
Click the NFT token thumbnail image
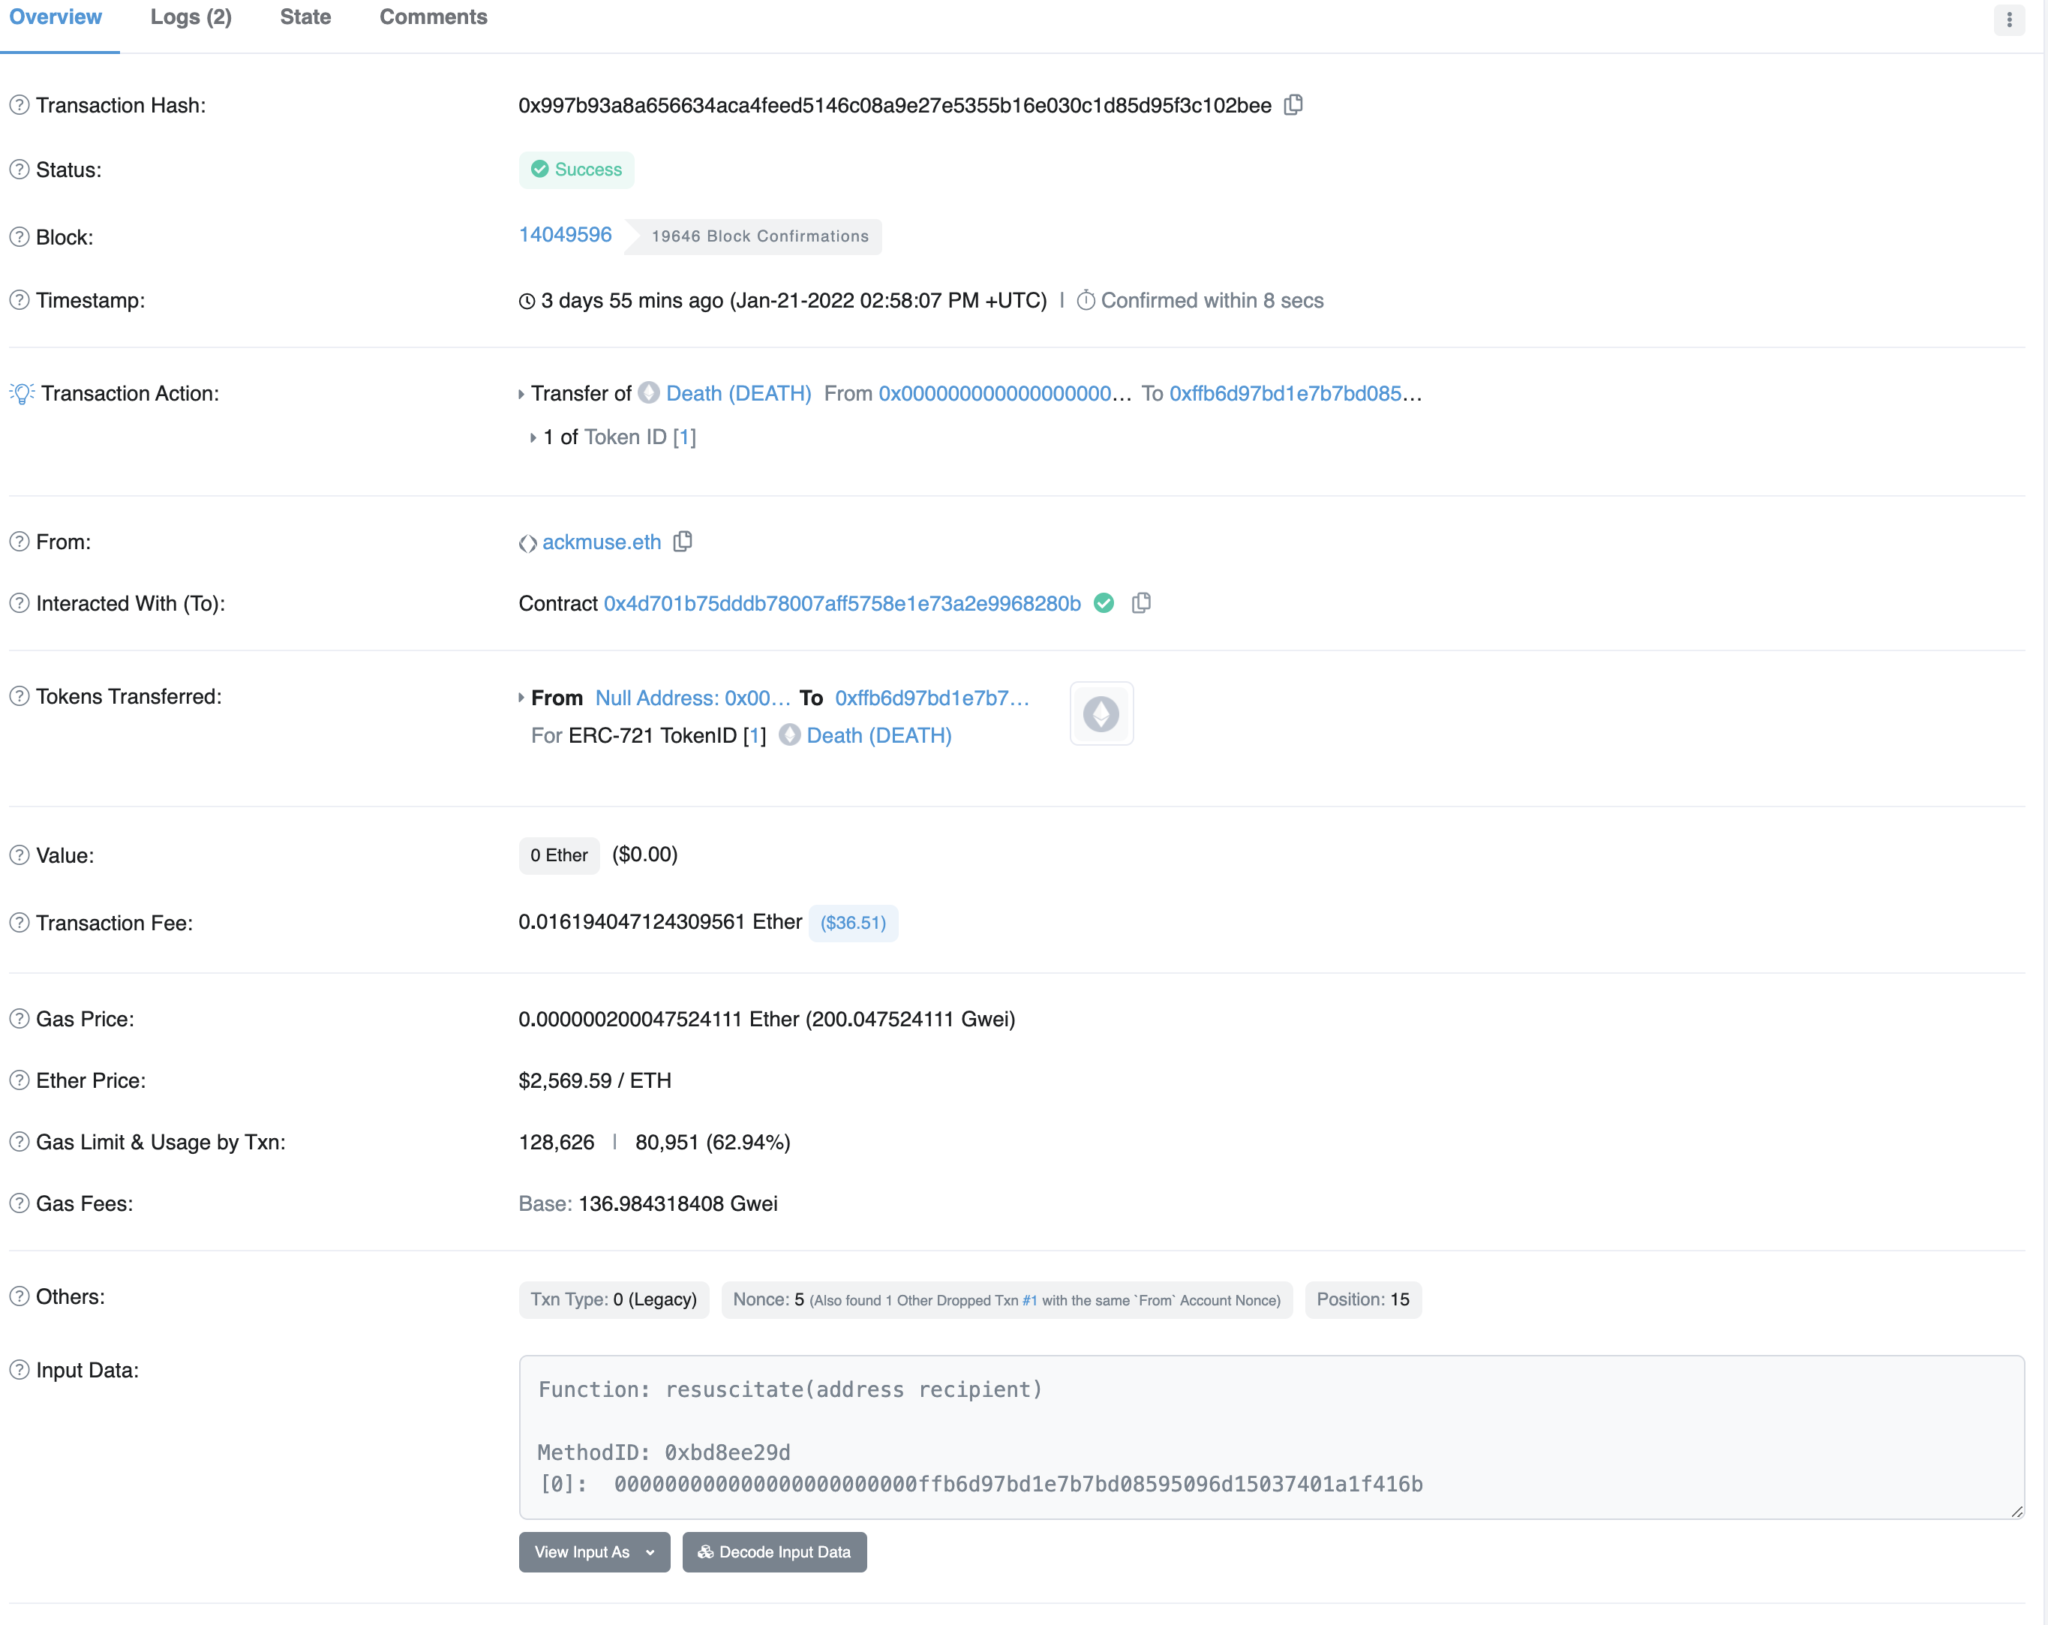point(1101,714)
